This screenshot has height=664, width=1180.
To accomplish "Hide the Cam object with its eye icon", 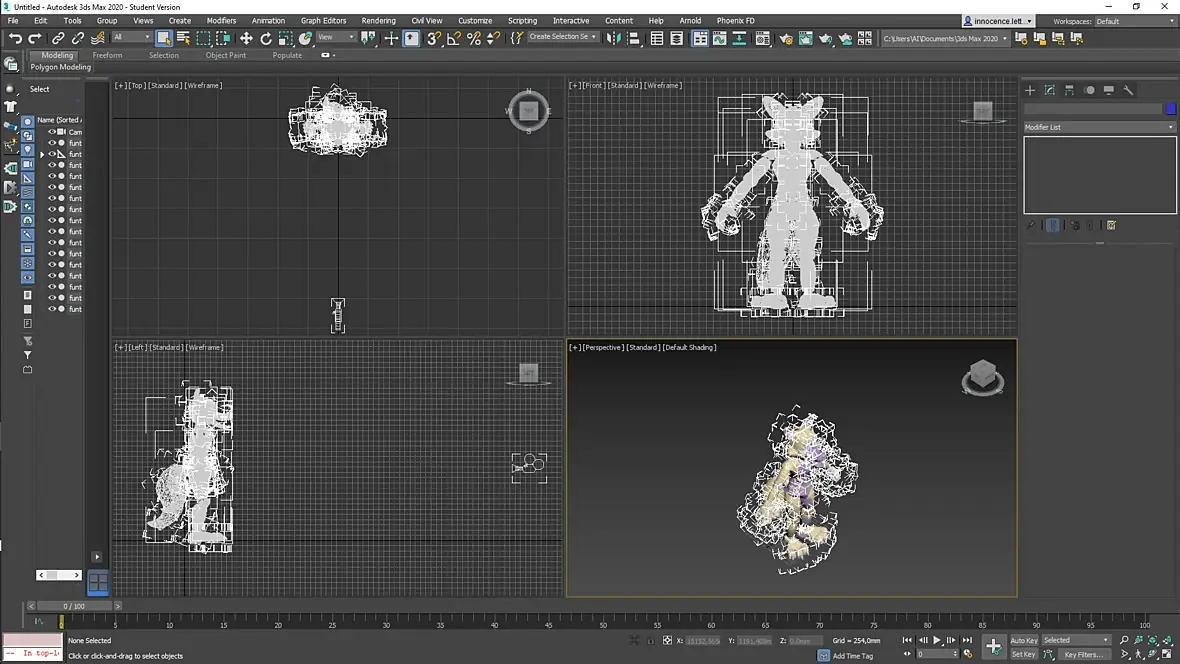I will [x=52, y=132].
